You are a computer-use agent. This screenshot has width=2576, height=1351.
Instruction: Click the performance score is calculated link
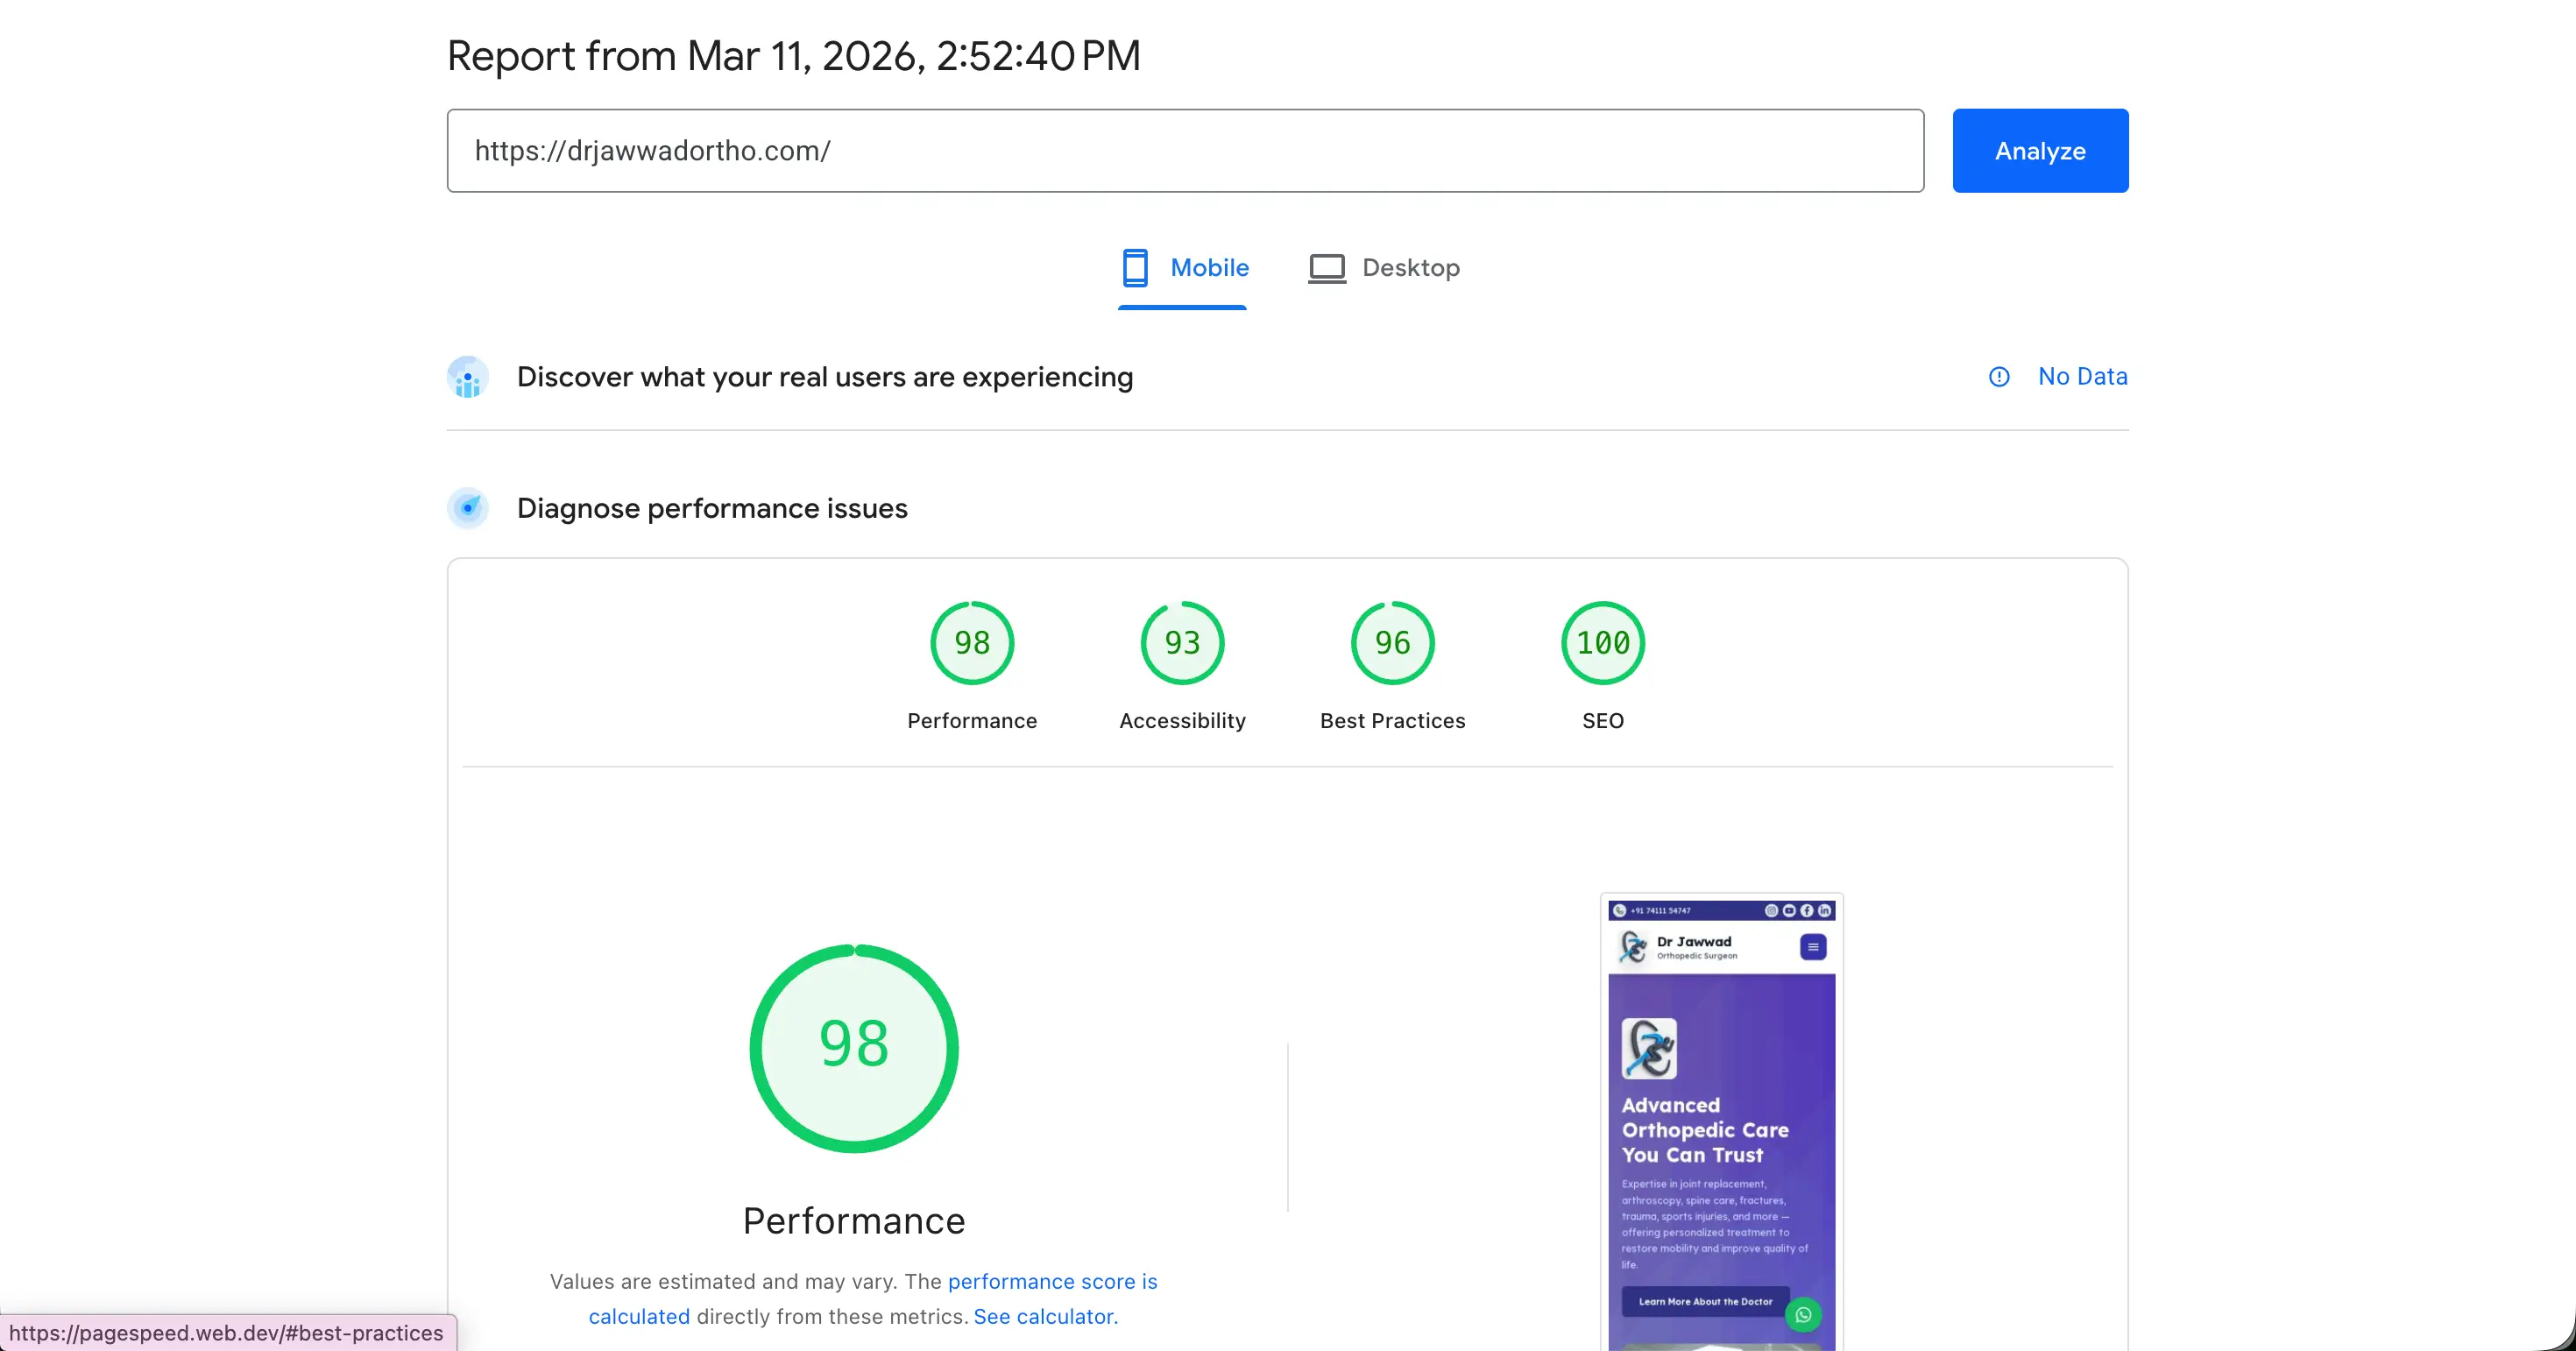[x=1052, y=1281]
